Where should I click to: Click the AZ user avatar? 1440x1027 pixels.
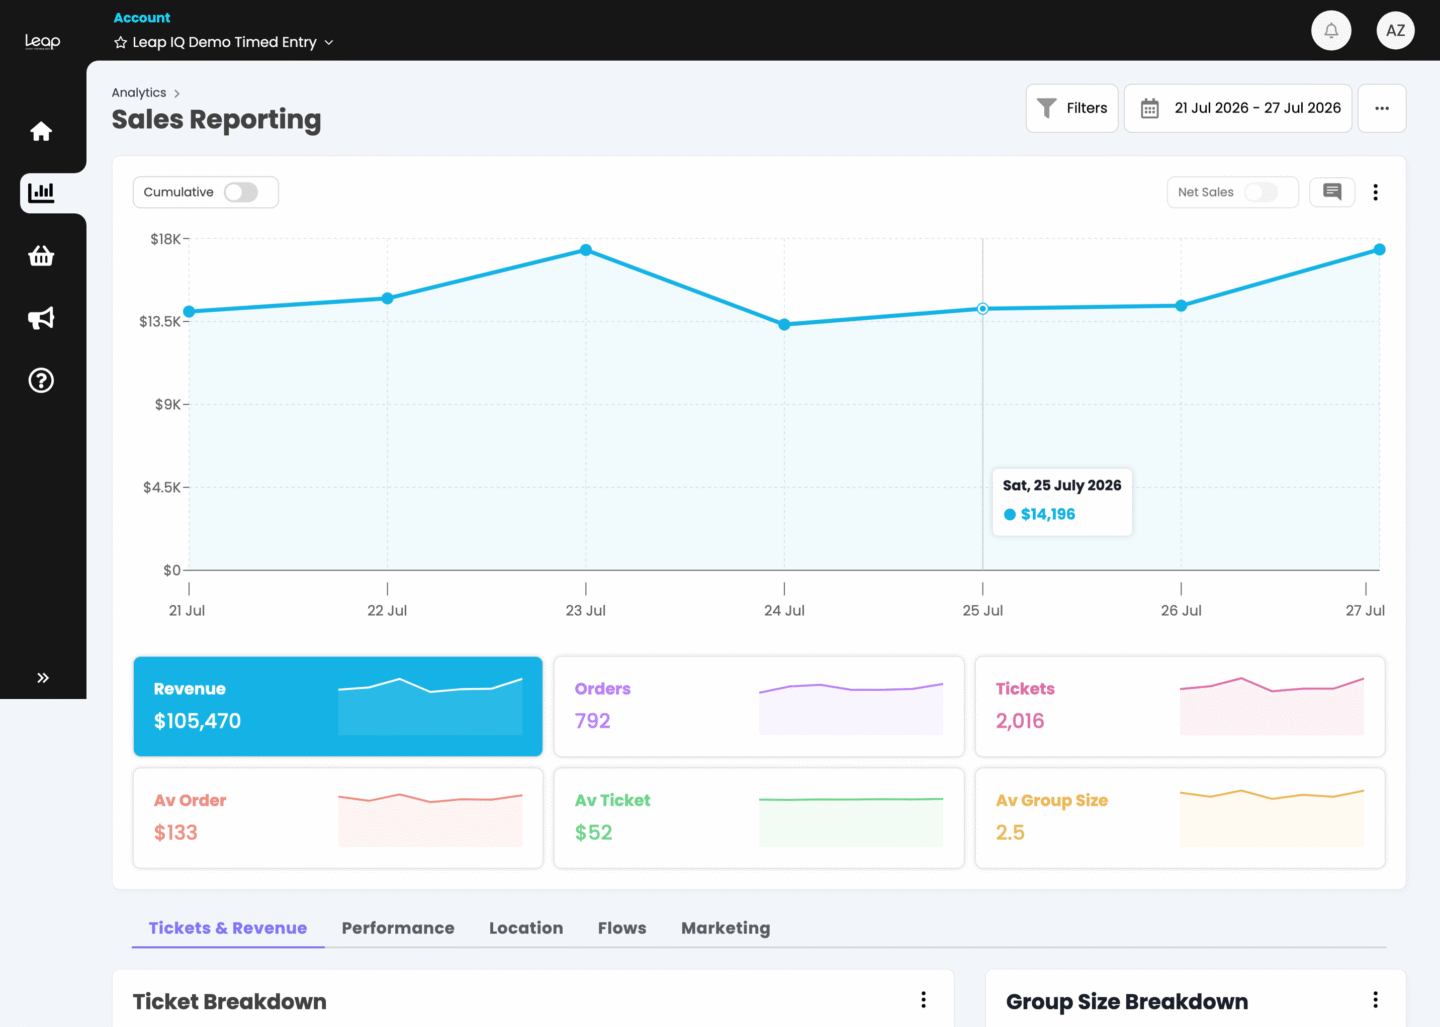tap(1395, 31)
